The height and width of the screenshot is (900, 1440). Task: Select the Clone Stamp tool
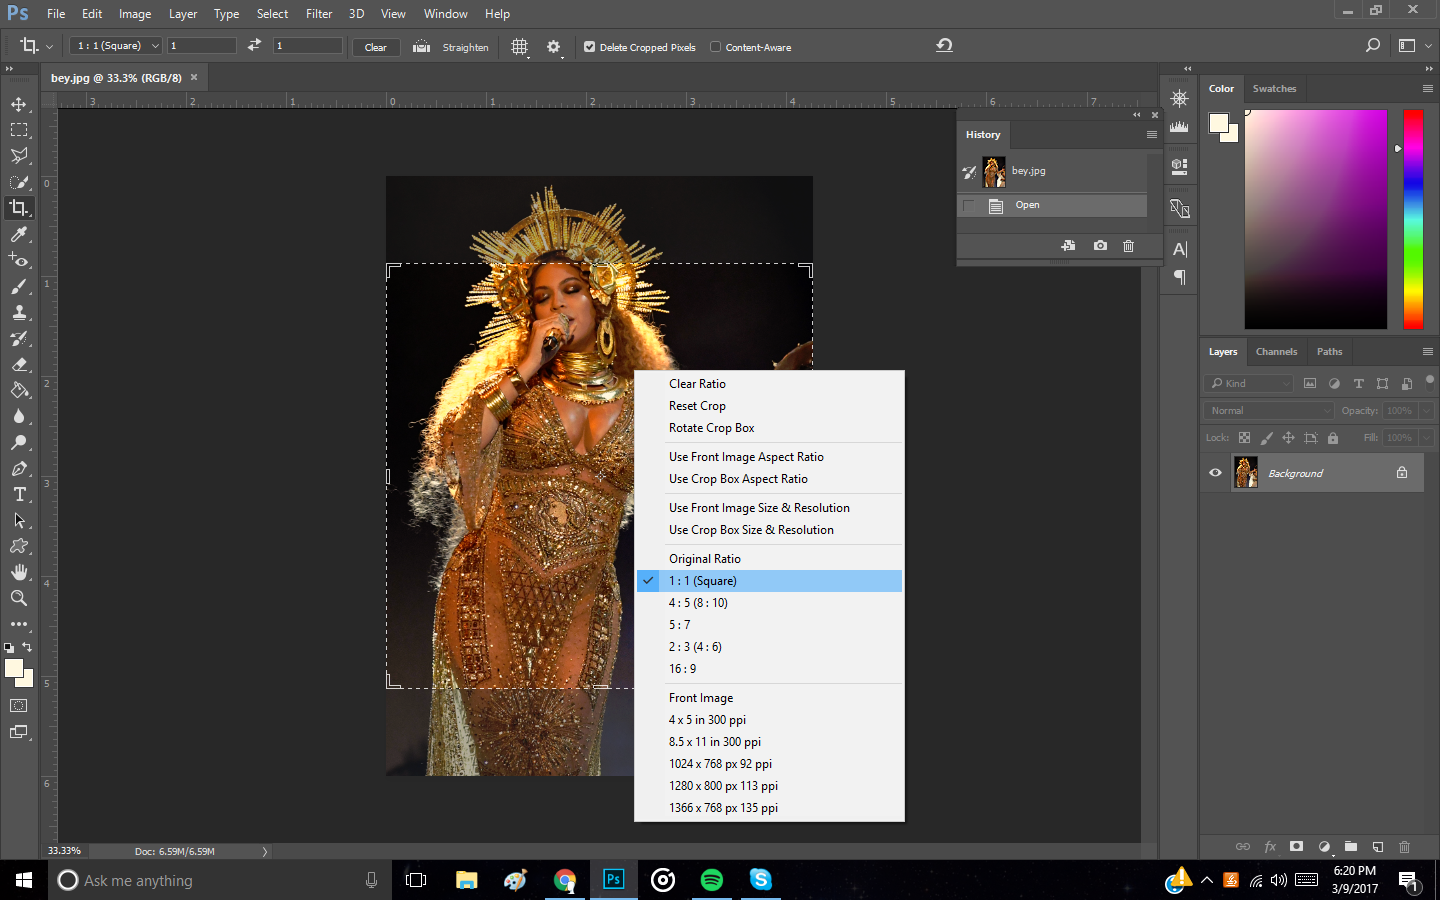pos(19,312)
